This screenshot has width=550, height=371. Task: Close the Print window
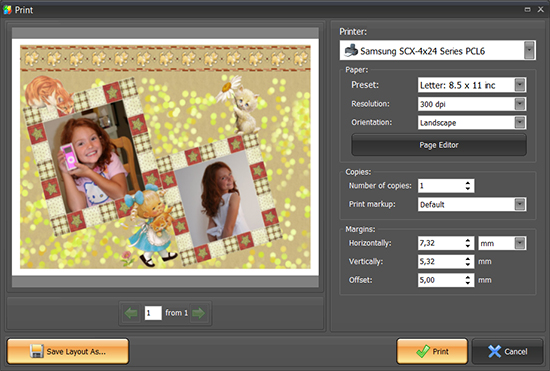point(541,9)
